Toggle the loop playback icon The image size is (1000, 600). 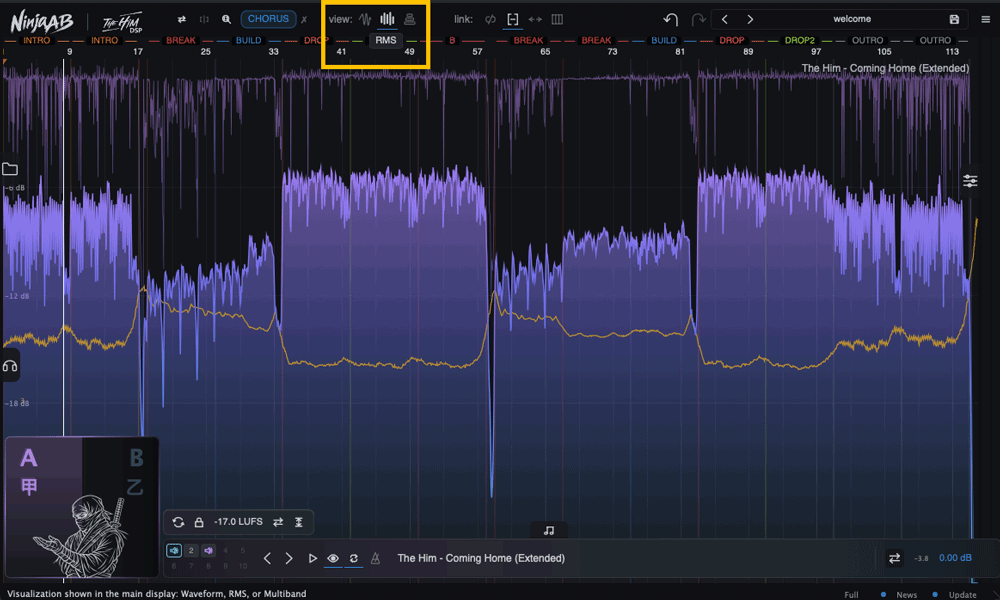click(353, 559)
